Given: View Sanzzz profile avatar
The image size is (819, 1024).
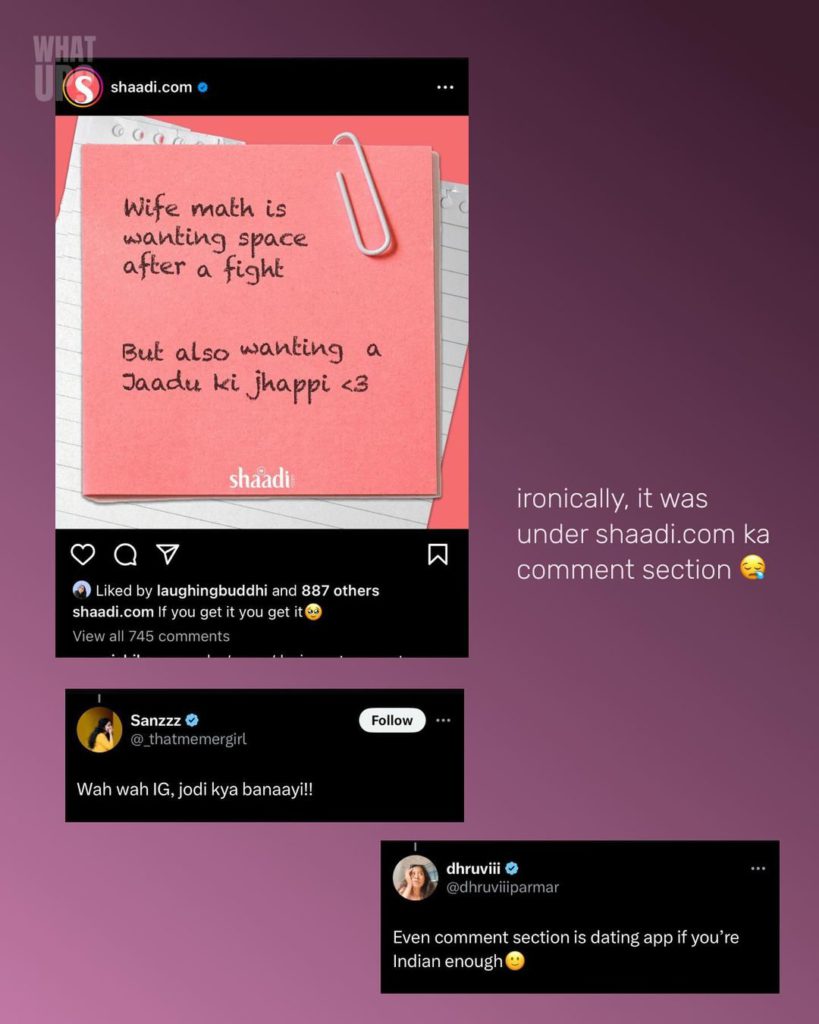Looking at the screenshot, I should tap(99, 729).
